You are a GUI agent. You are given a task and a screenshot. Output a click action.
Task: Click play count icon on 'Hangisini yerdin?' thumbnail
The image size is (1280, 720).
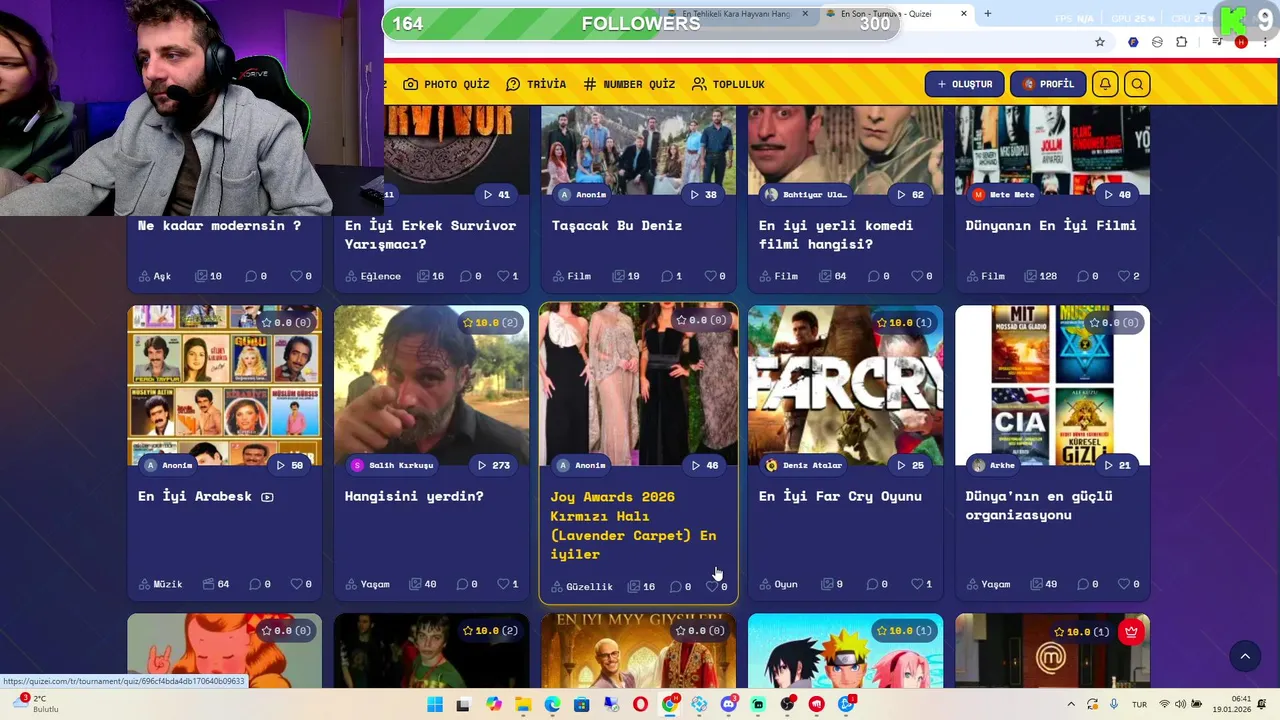coord(483,465)
